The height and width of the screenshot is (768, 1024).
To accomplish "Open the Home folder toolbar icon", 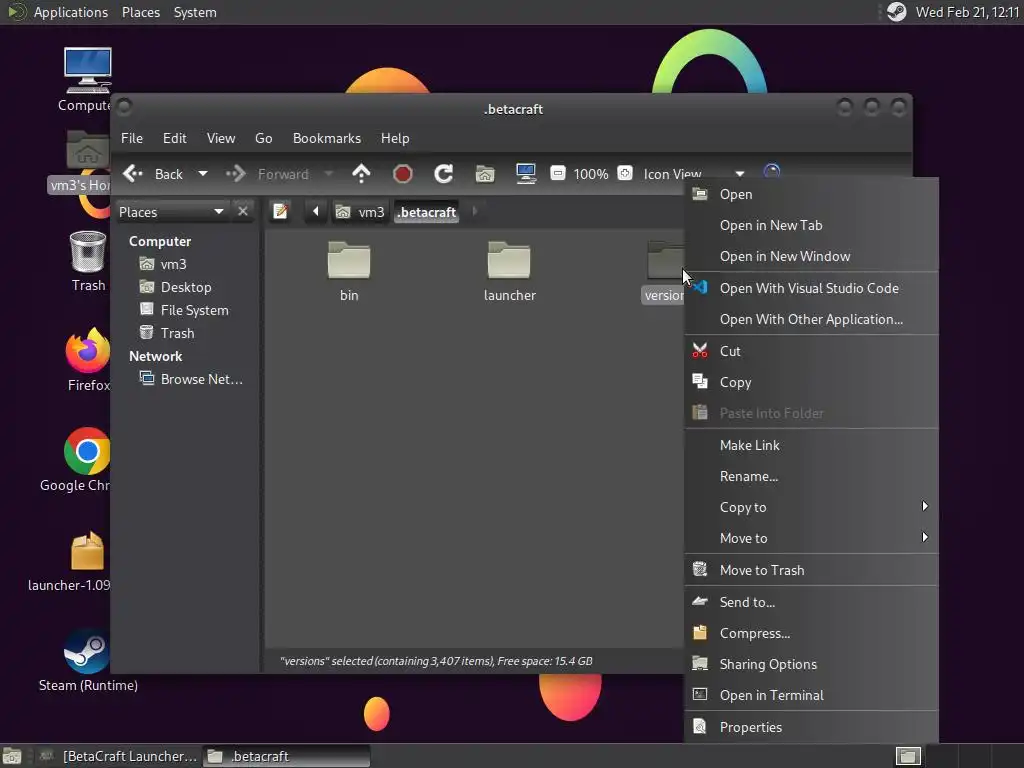I will [x=485, y=174].
